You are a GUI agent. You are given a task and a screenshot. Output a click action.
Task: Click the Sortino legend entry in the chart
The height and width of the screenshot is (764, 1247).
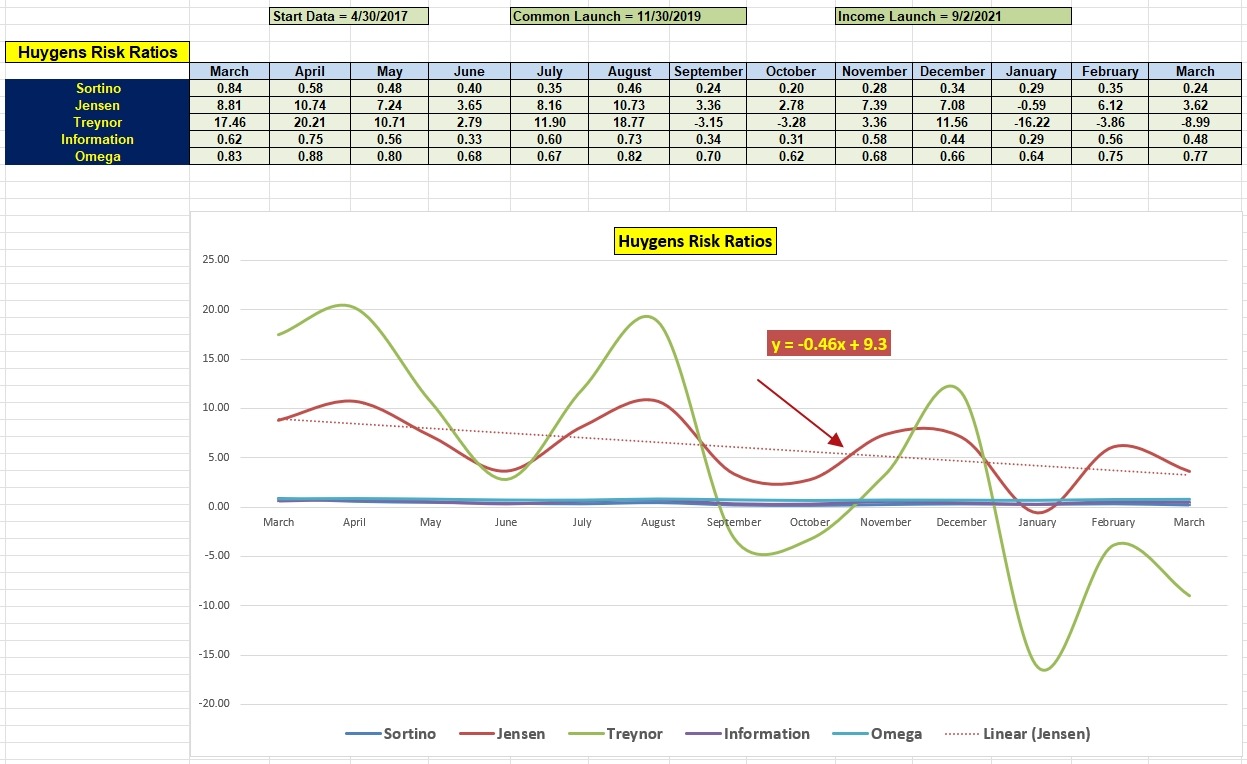(x=391, y=734)
